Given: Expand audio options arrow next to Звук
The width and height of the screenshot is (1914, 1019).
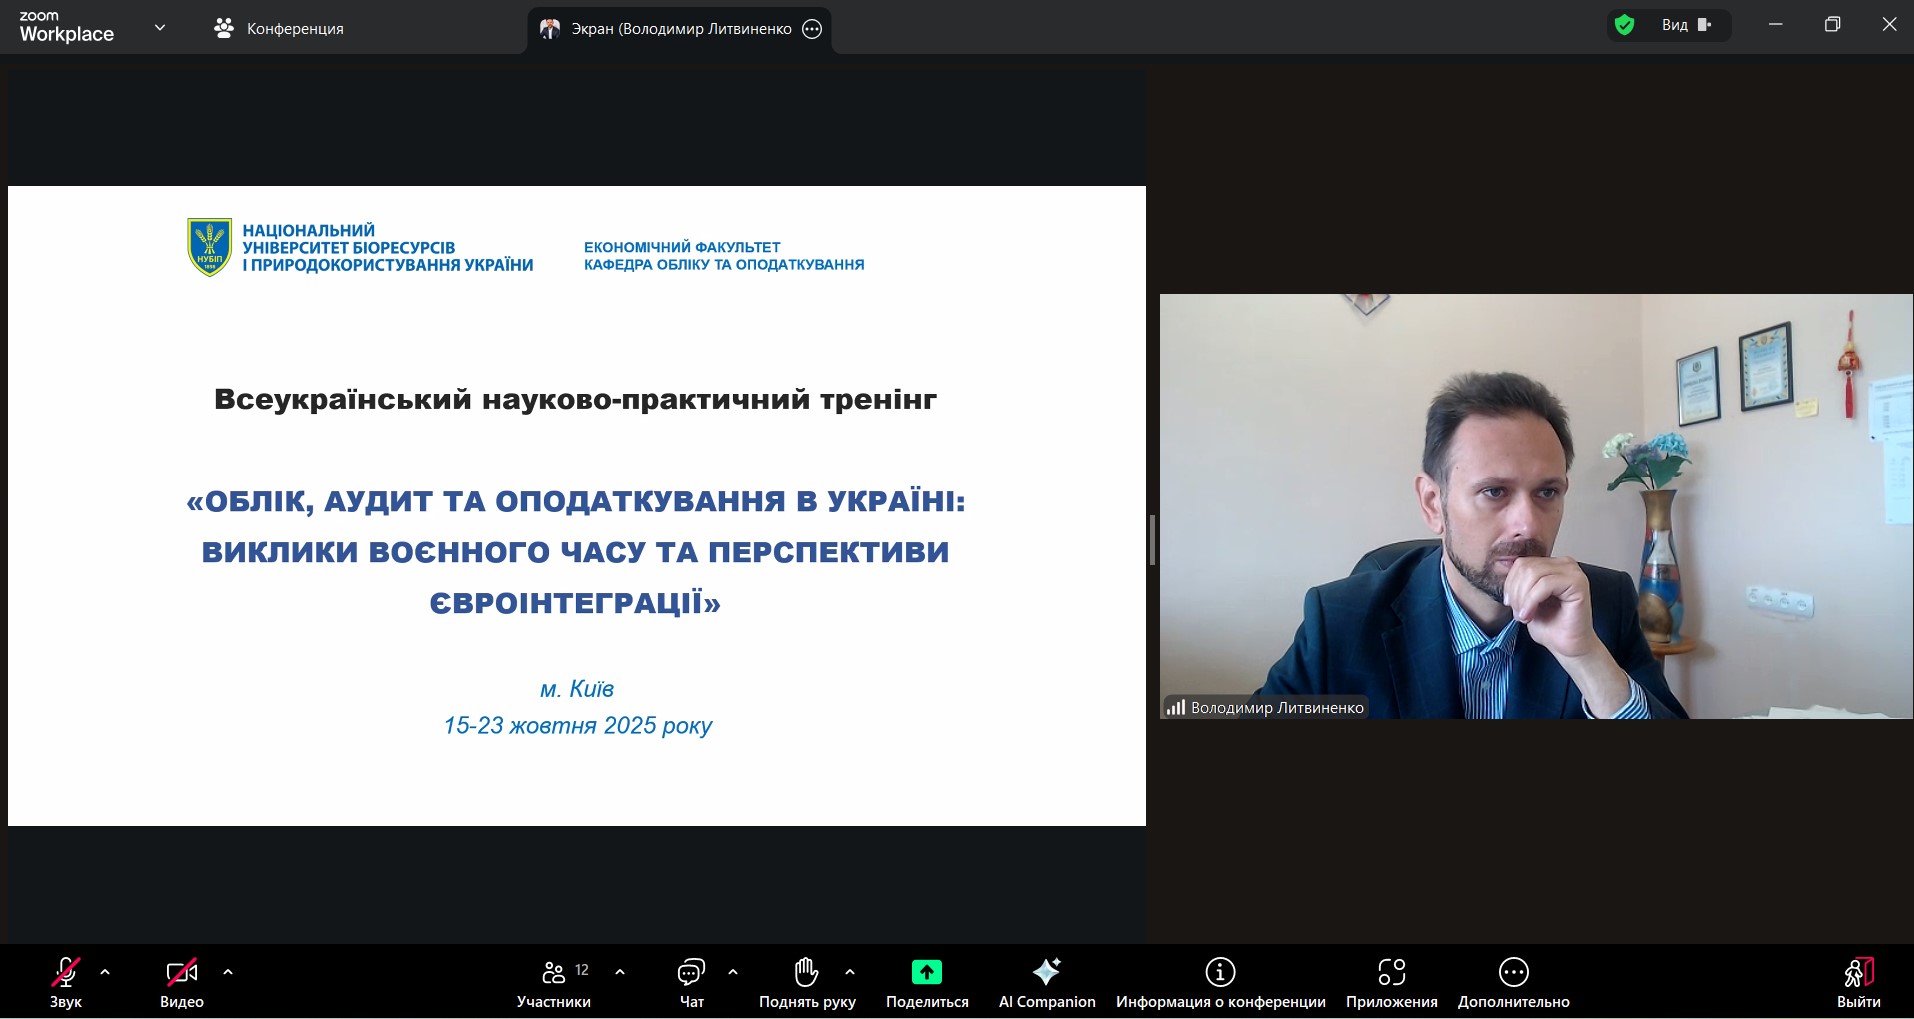Looking at the screenshot, I should tap(105, 972).
